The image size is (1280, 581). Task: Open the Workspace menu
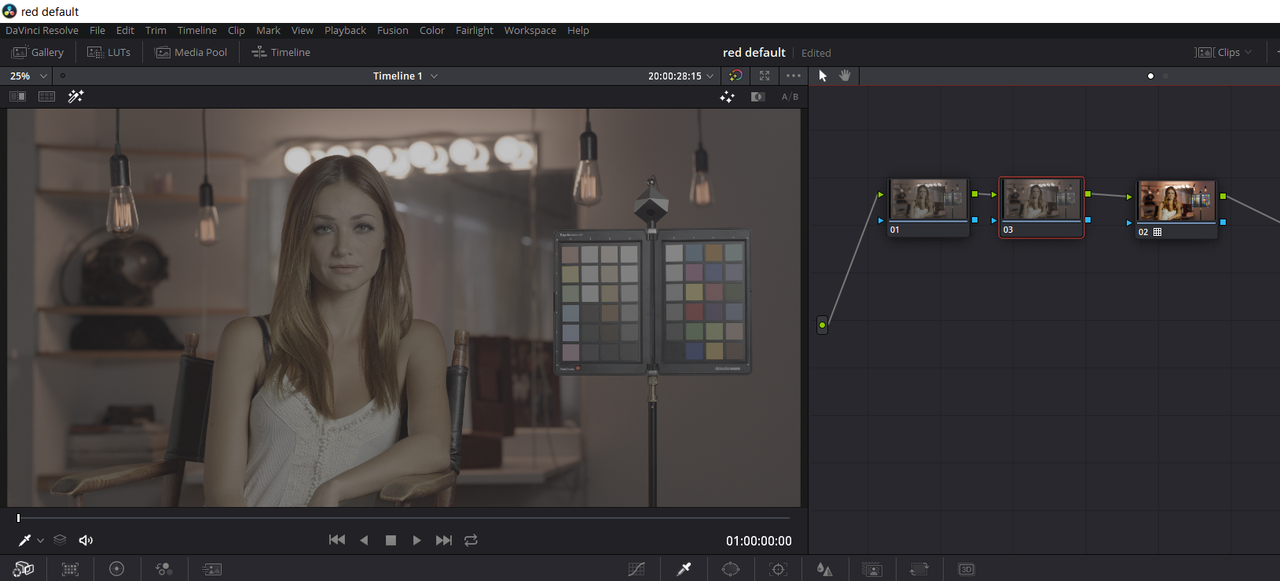pos(530,30)
